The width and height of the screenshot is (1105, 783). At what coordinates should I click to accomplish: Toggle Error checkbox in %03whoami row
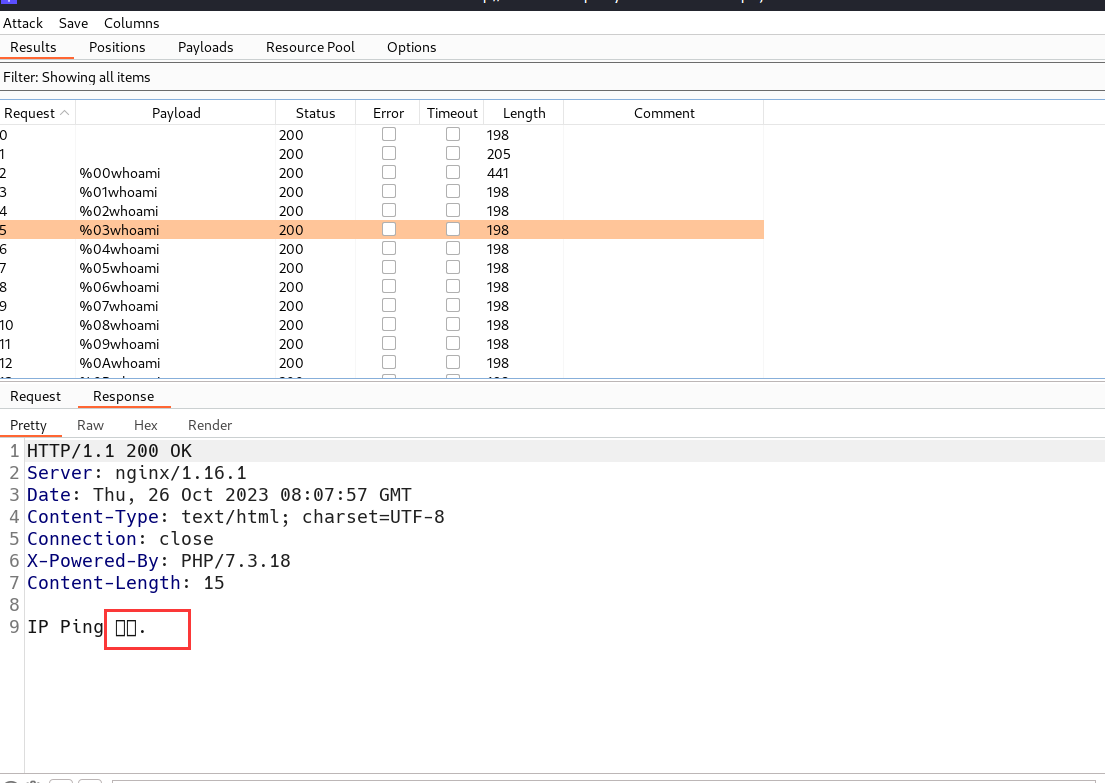[389, 229]
